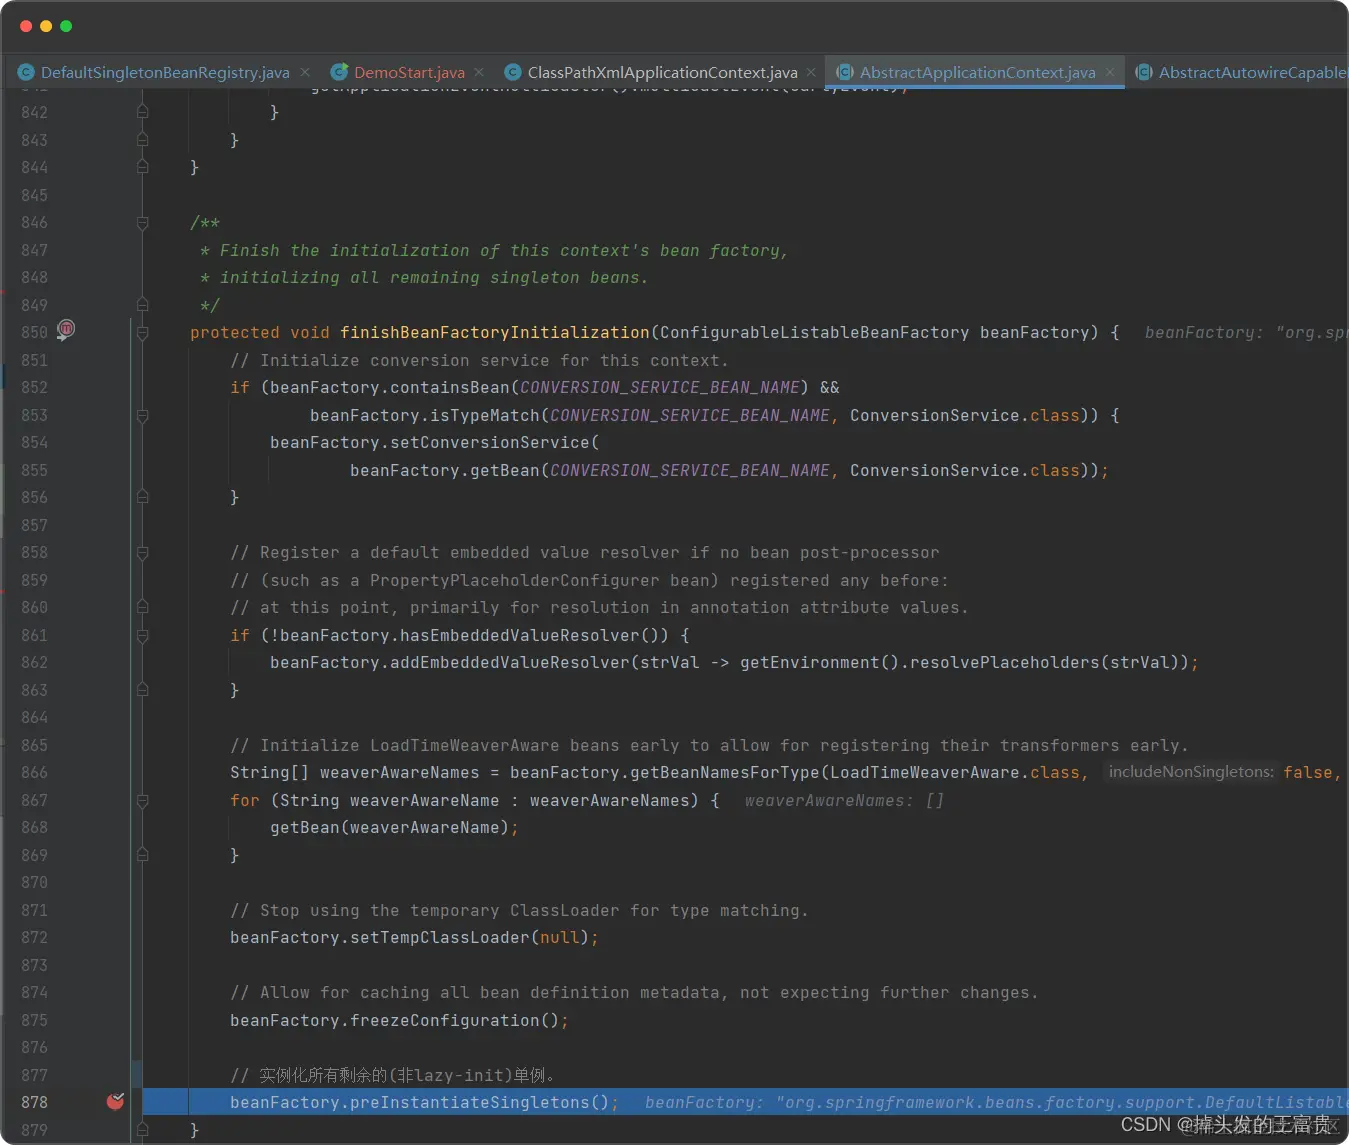1349x1145 pixels.
Task: Click CONVERSION_SERVICE_BEAN_NAME on line 855
Action: [690, 470]
